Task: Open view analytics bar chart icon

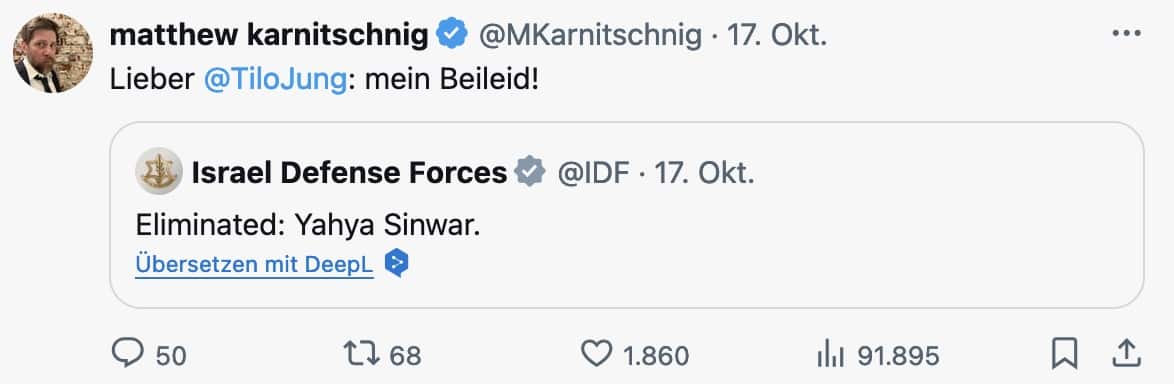Action: [831, 354]
